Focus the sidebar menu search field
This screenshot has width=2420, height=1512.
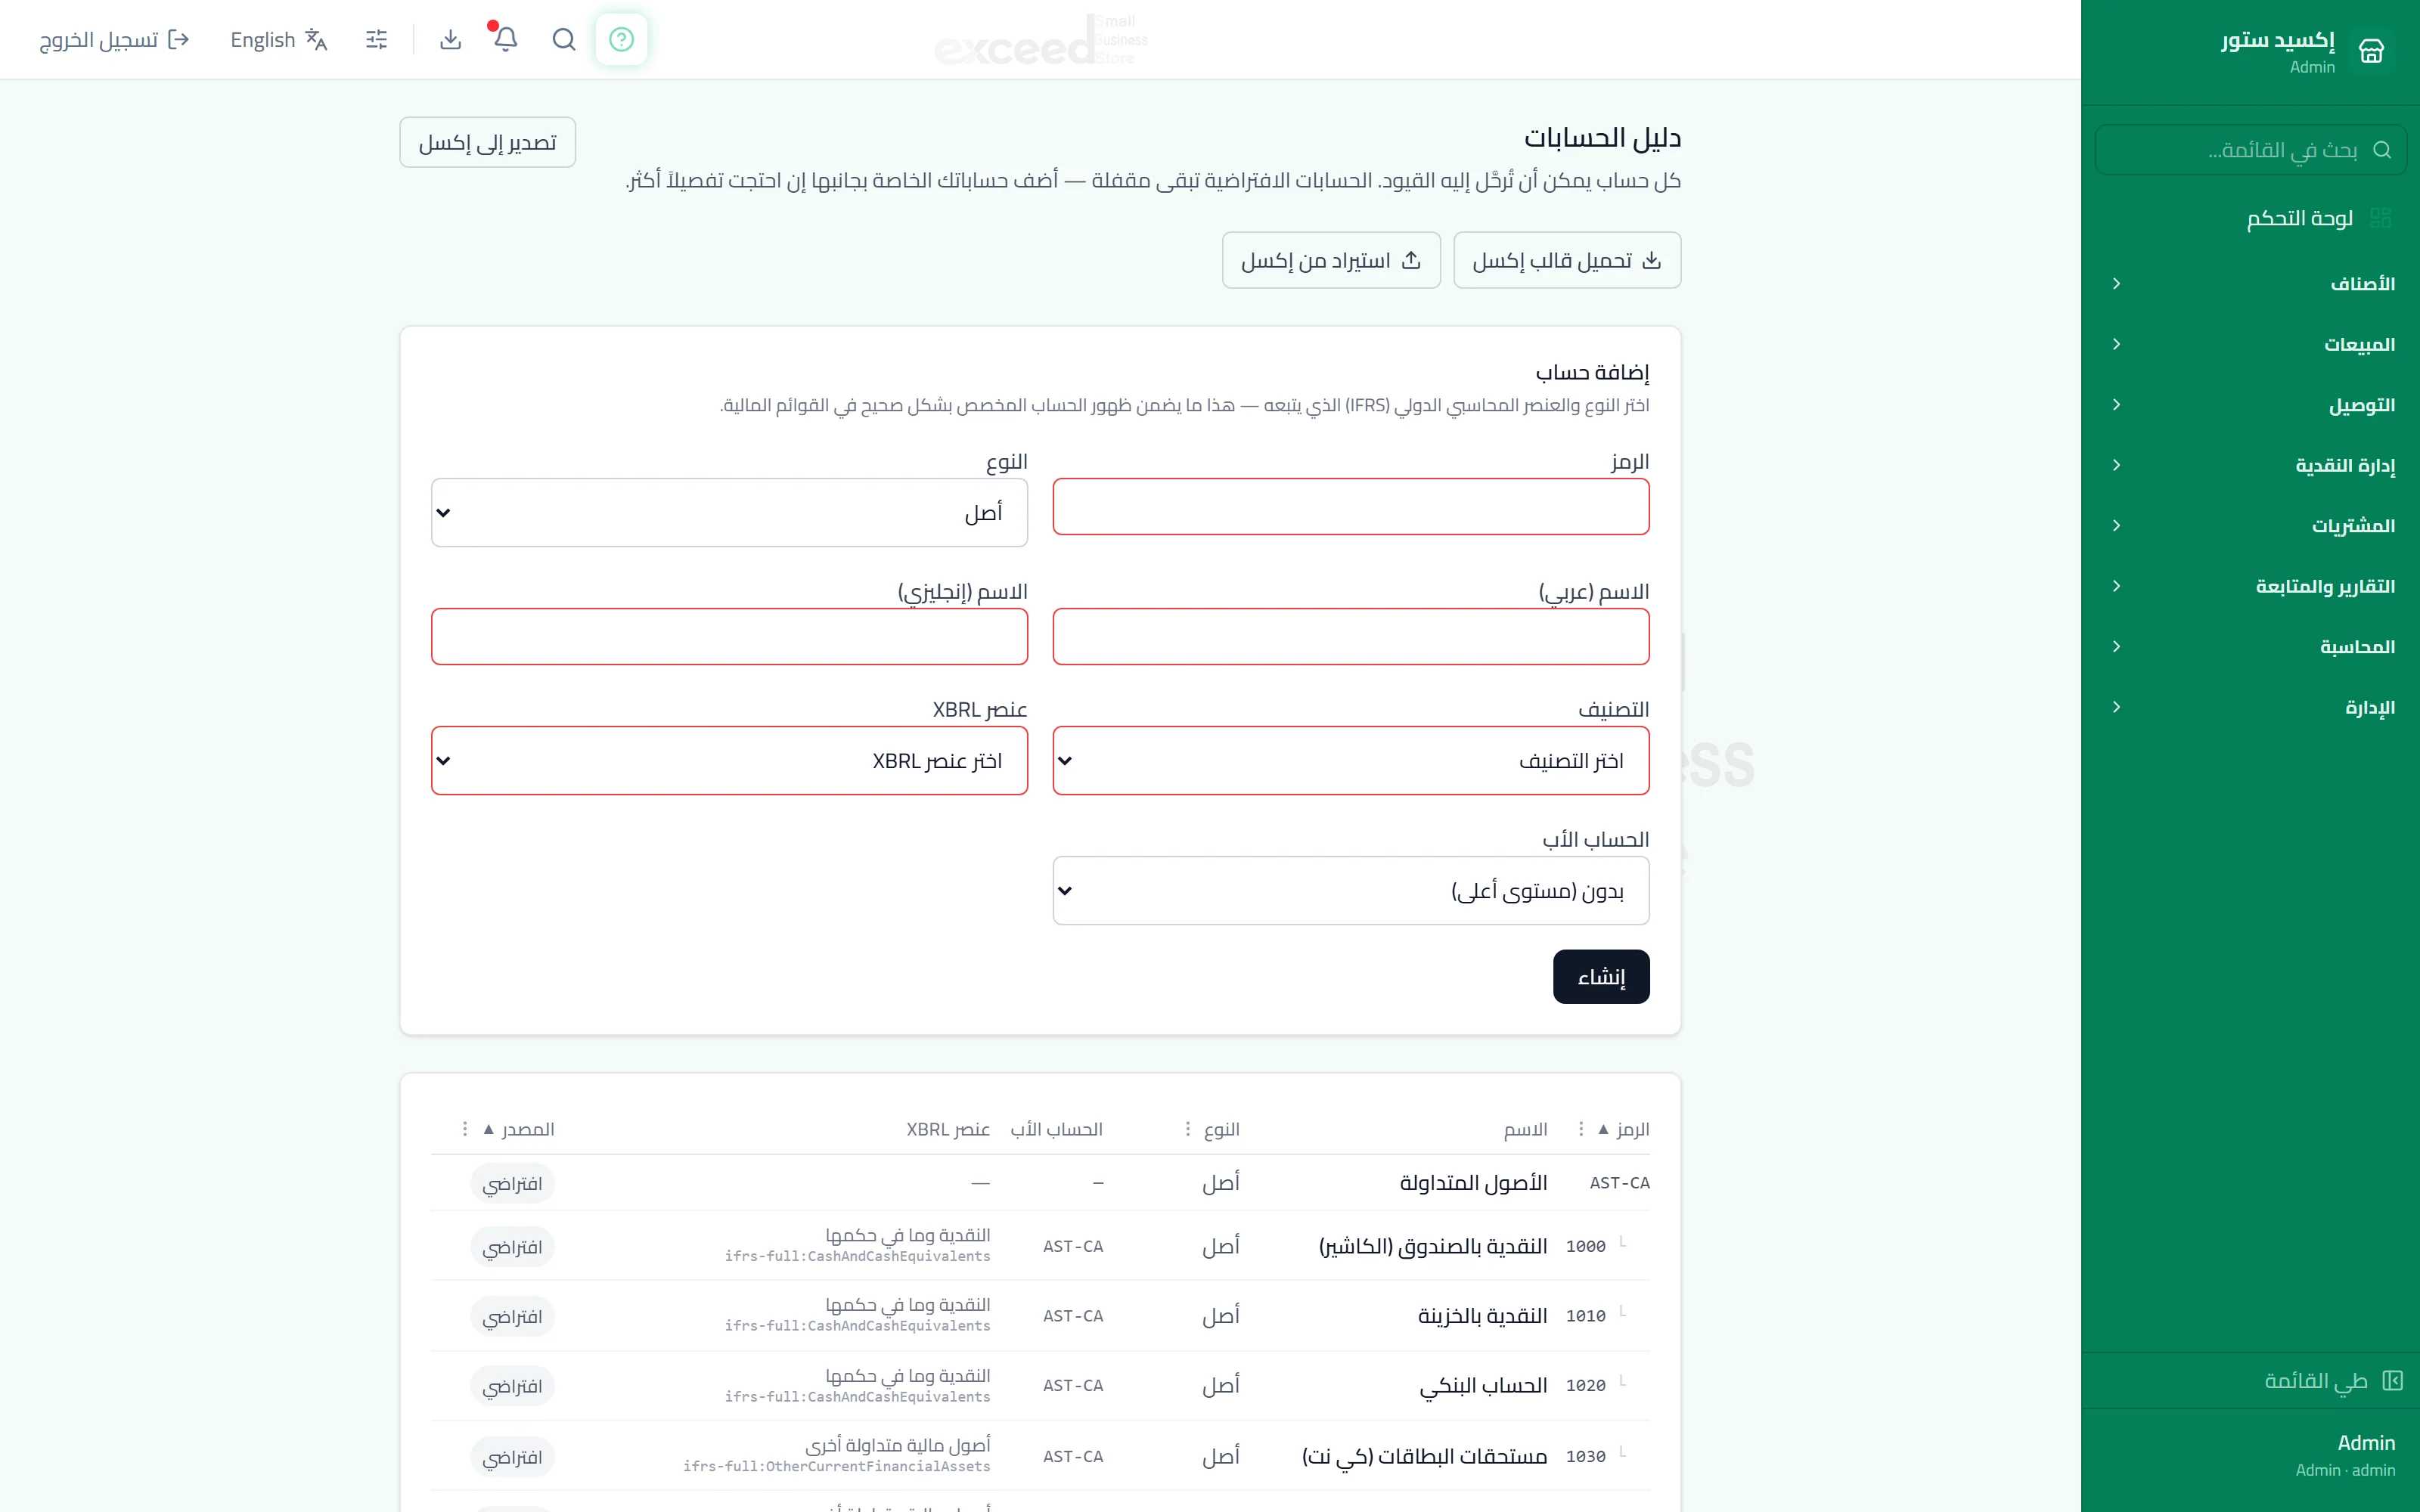pyautogui.click(x=2250, y=150)
